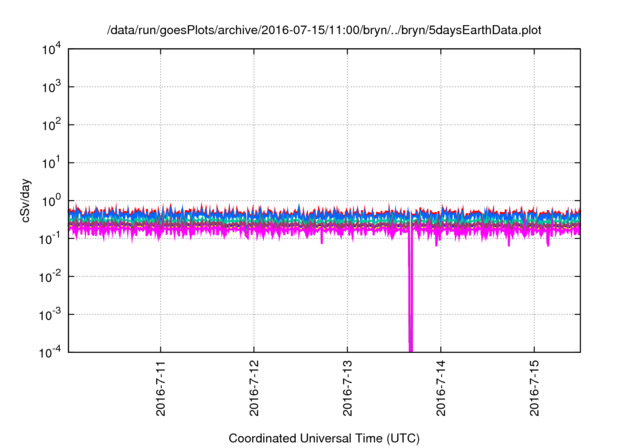
Task: Click the 10^3 y-axis tick label
Action: coord(51,87)
